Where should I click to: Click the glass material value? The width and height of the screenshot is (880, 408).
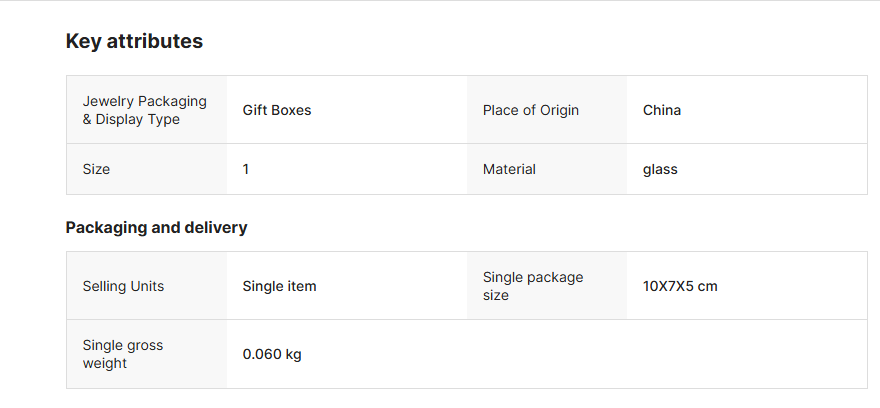click(x=660, y=169)
